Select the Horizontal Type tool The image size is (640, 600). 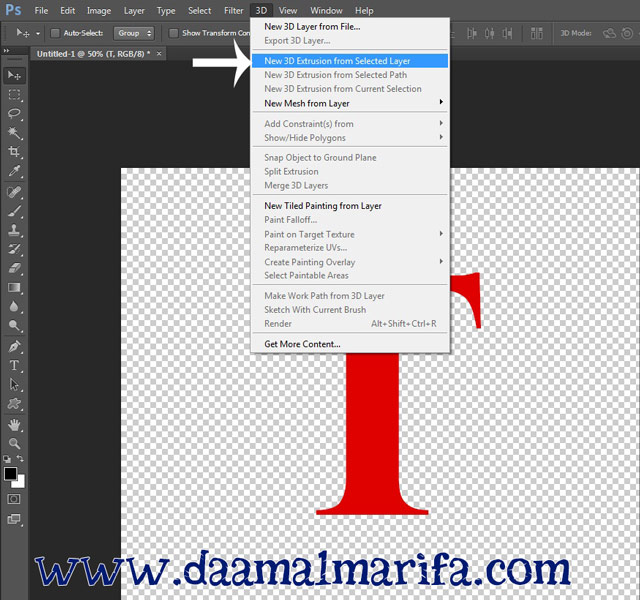(14, 365)
